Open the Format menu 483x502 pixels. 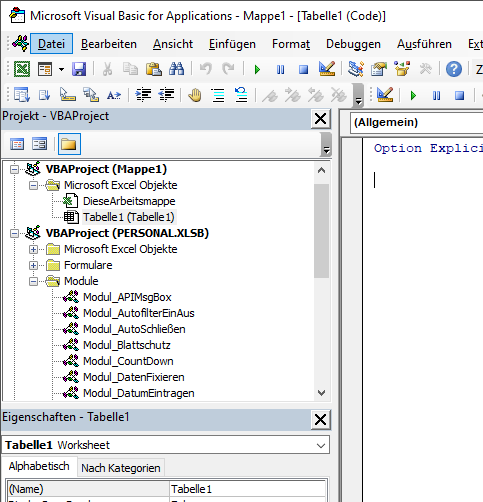click(291, 44)
